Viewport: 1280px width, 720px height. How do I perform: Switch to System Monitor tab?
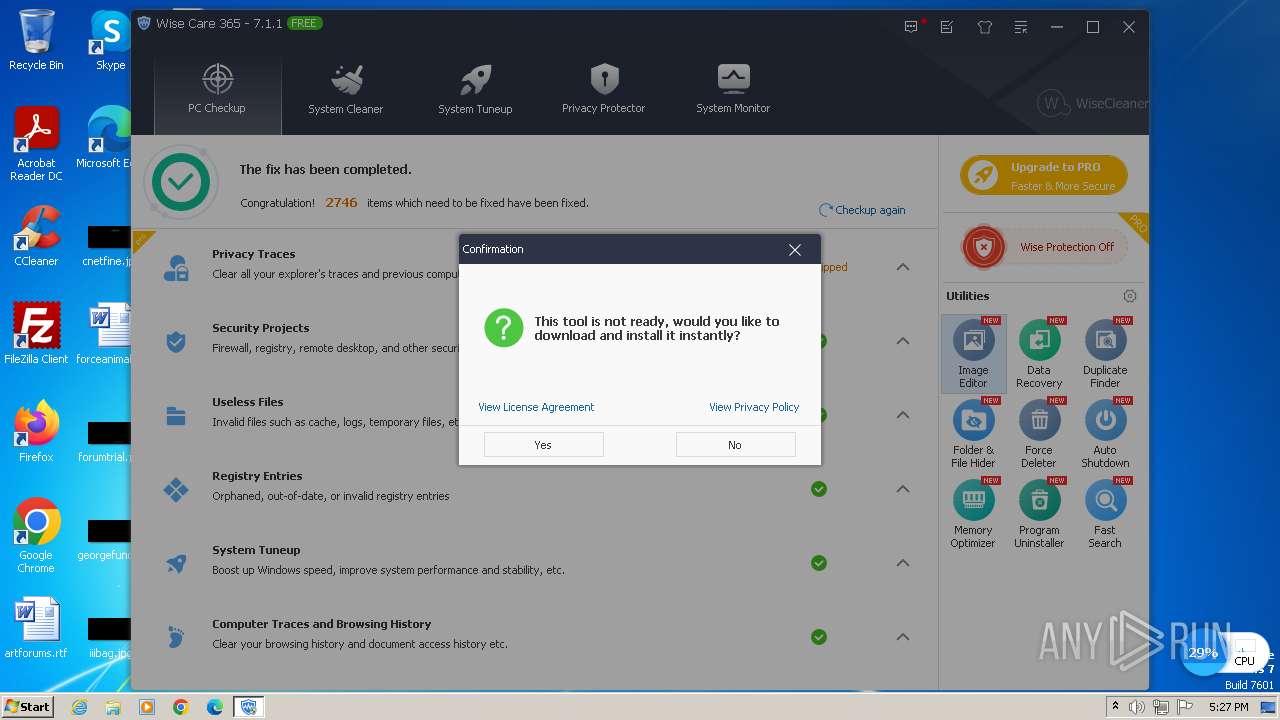click(x=733, y=90)
